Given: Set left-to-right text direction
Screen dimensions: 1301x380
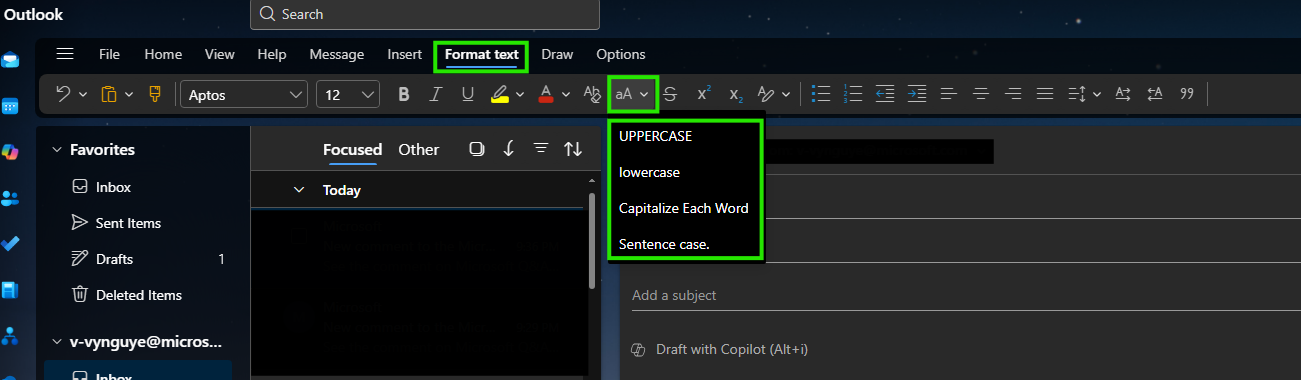Looking at the screenshot, I should coord(1123,94).
